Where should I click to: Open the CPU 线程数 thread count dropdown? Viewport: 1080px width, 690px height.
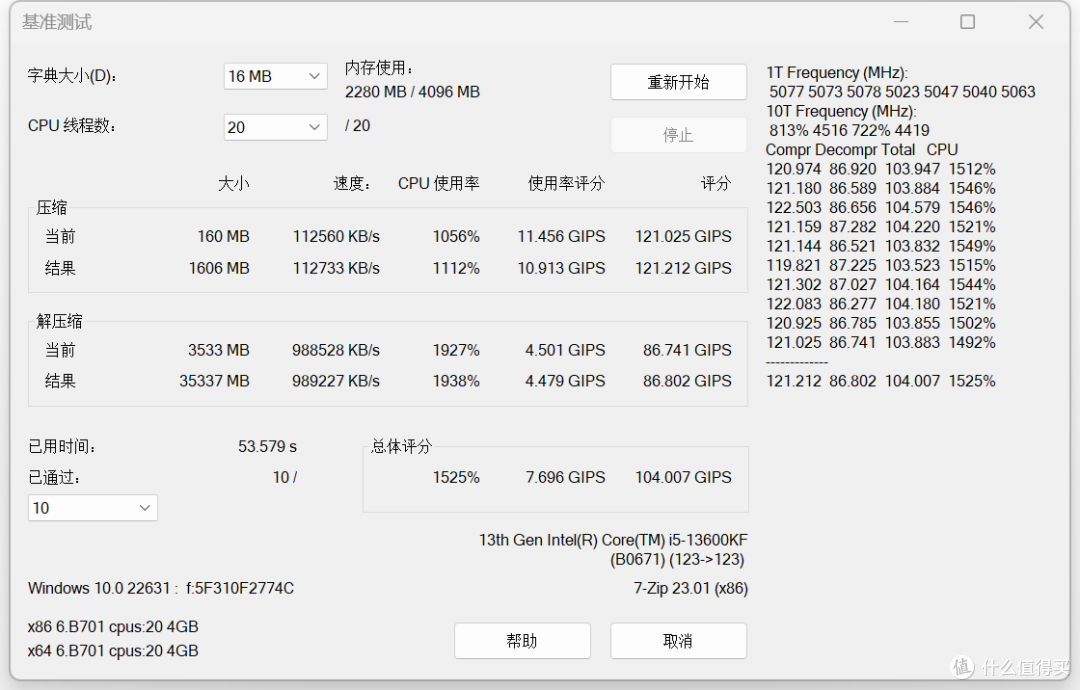275,127
